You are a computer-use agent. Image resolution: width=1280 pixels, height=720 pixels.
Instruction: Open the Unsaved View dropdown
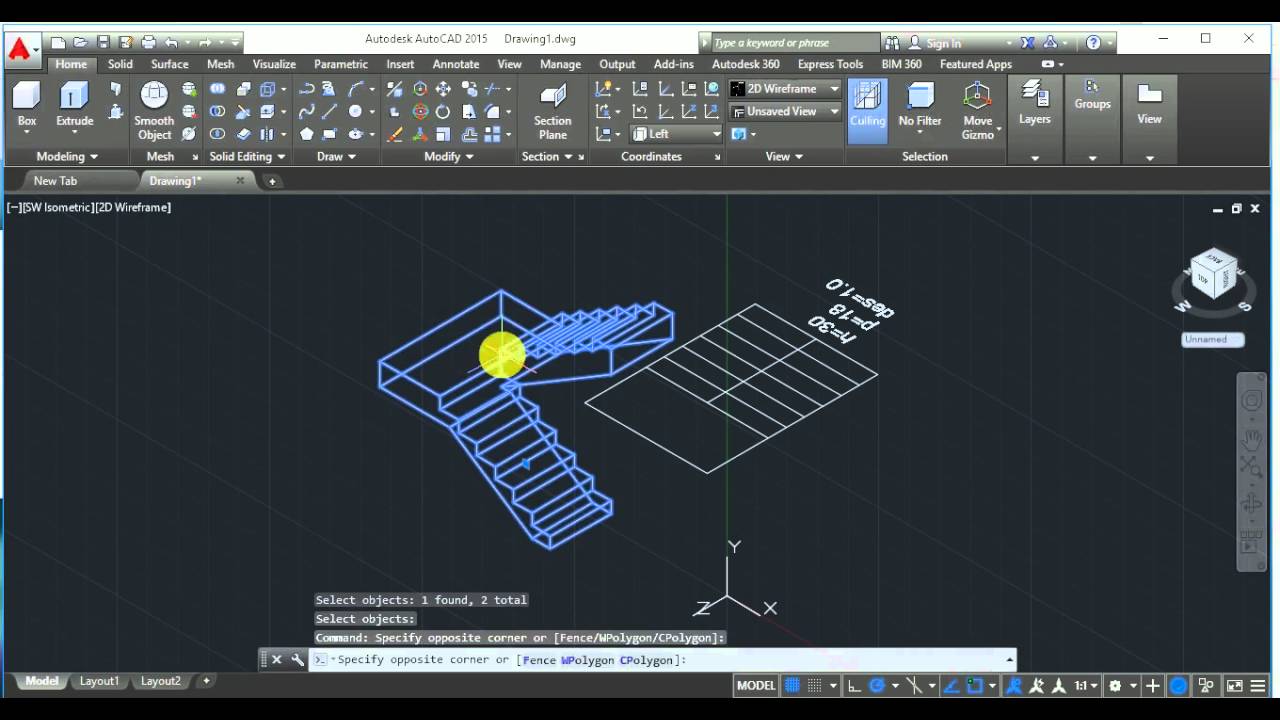(x=785, y=111)
